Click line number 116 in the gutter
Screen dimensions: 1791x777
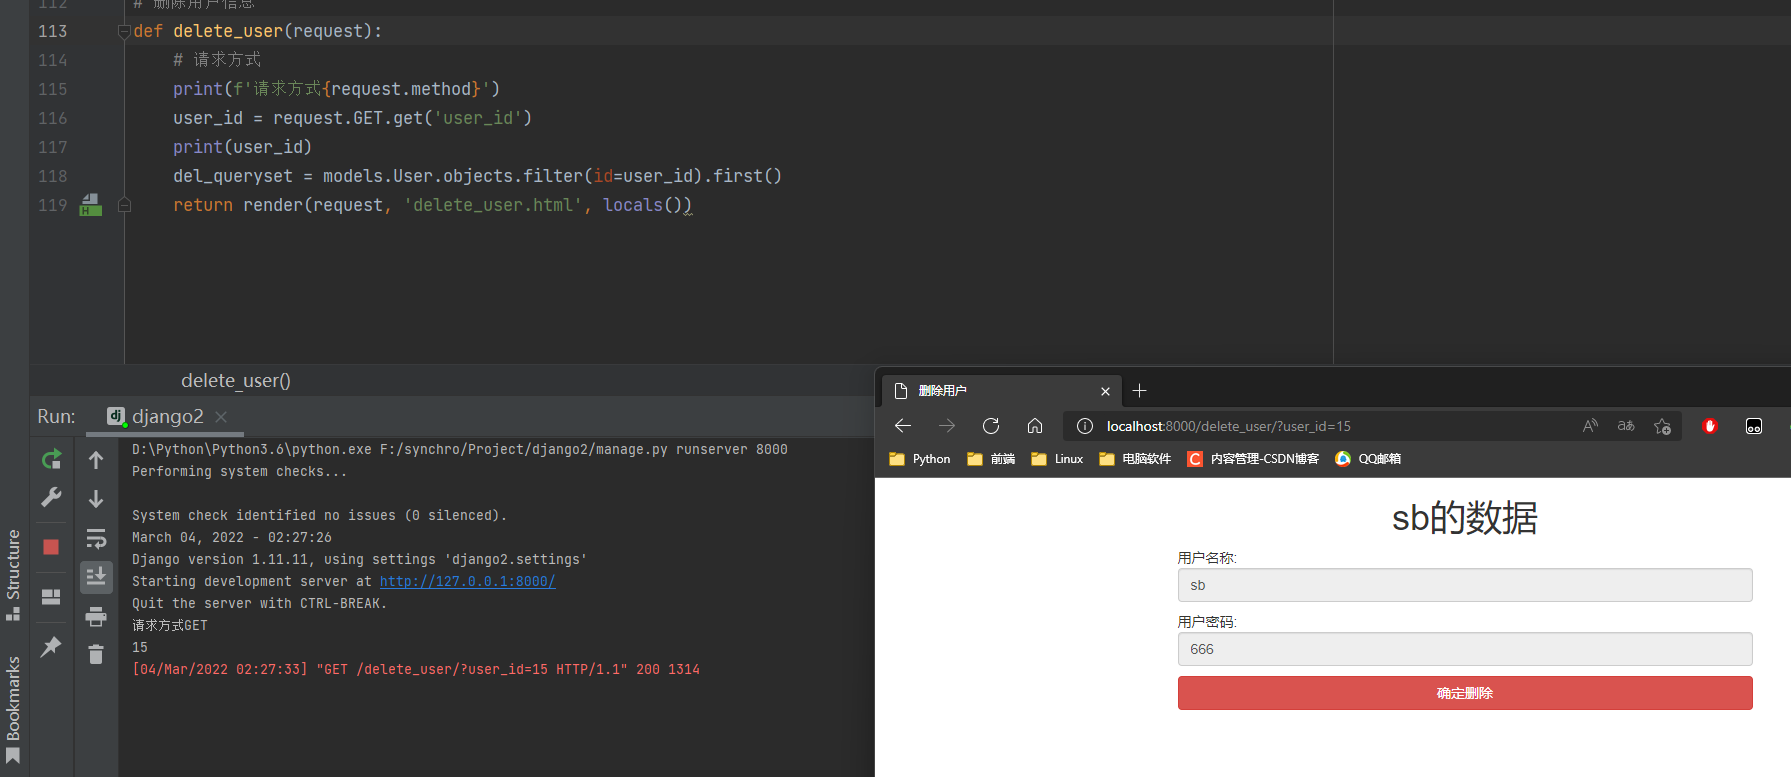point(53,118)
